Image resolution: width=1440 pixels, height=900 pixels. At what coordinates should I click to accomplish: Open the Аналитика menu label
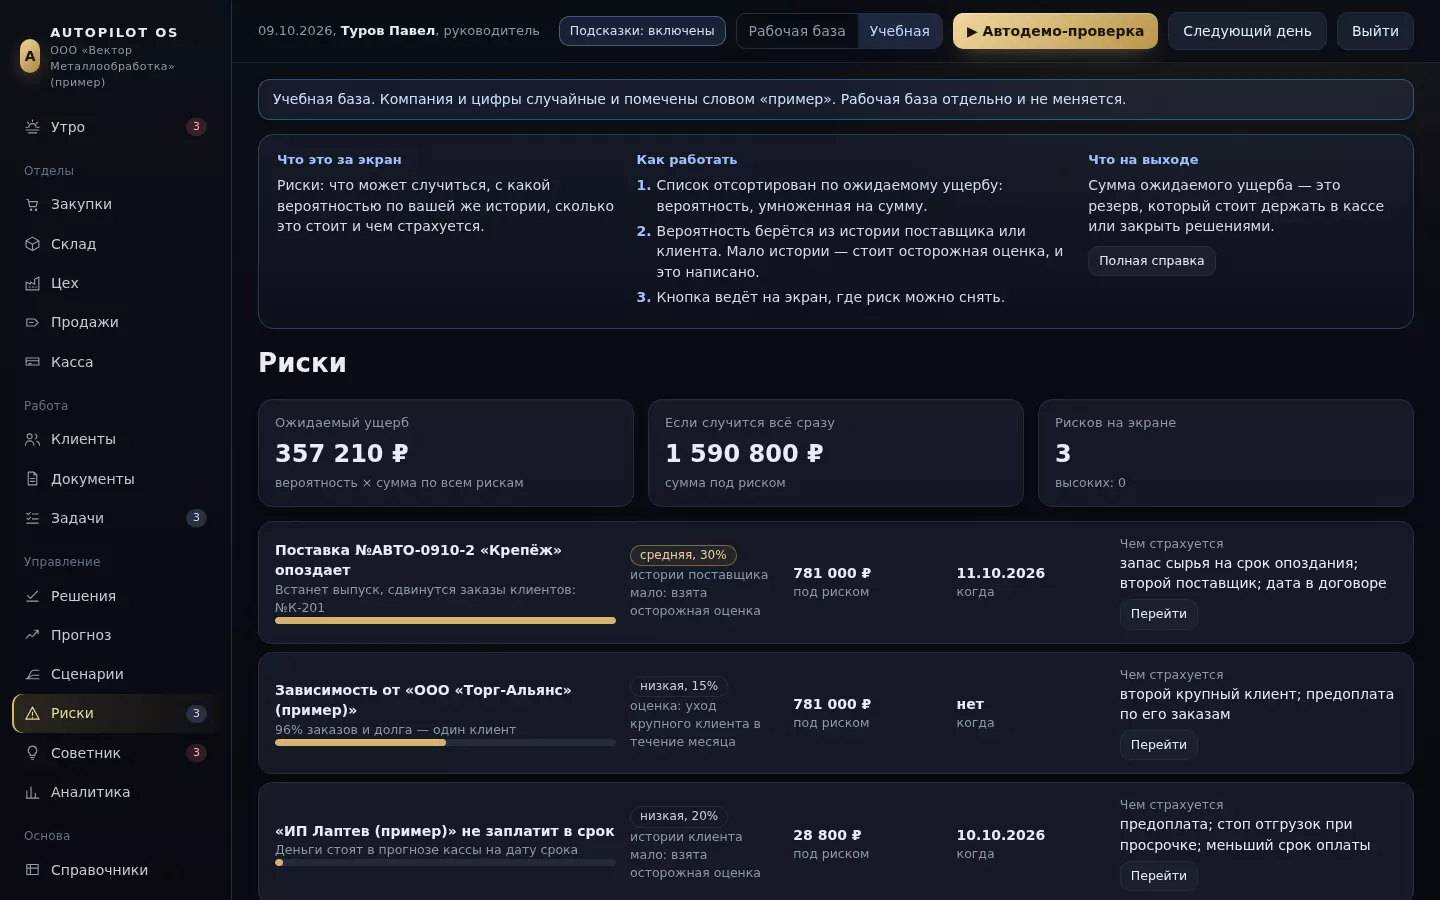[x=90, y=792]
